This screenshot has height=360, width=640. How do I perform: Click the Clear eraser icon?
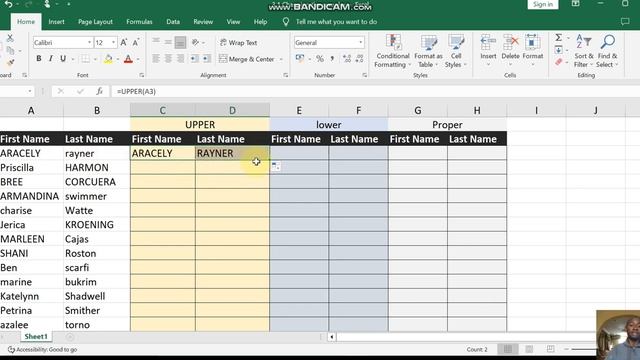tap(558, 62)
